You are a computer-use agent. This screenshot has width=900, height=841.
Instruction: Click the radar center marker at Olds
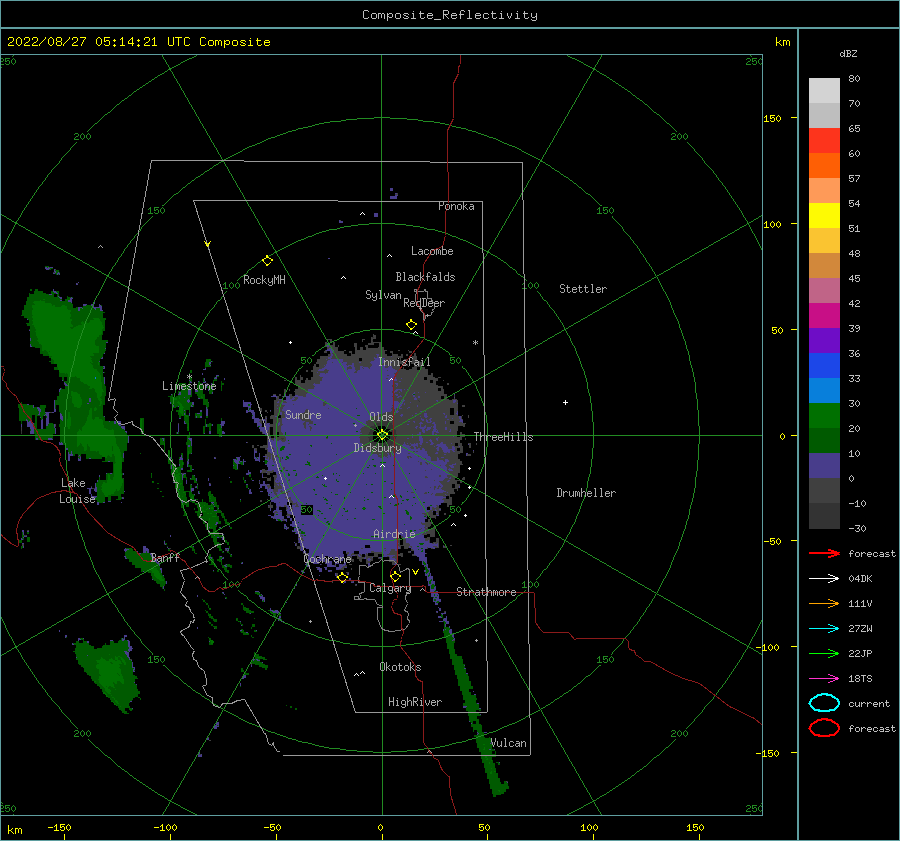382,435
